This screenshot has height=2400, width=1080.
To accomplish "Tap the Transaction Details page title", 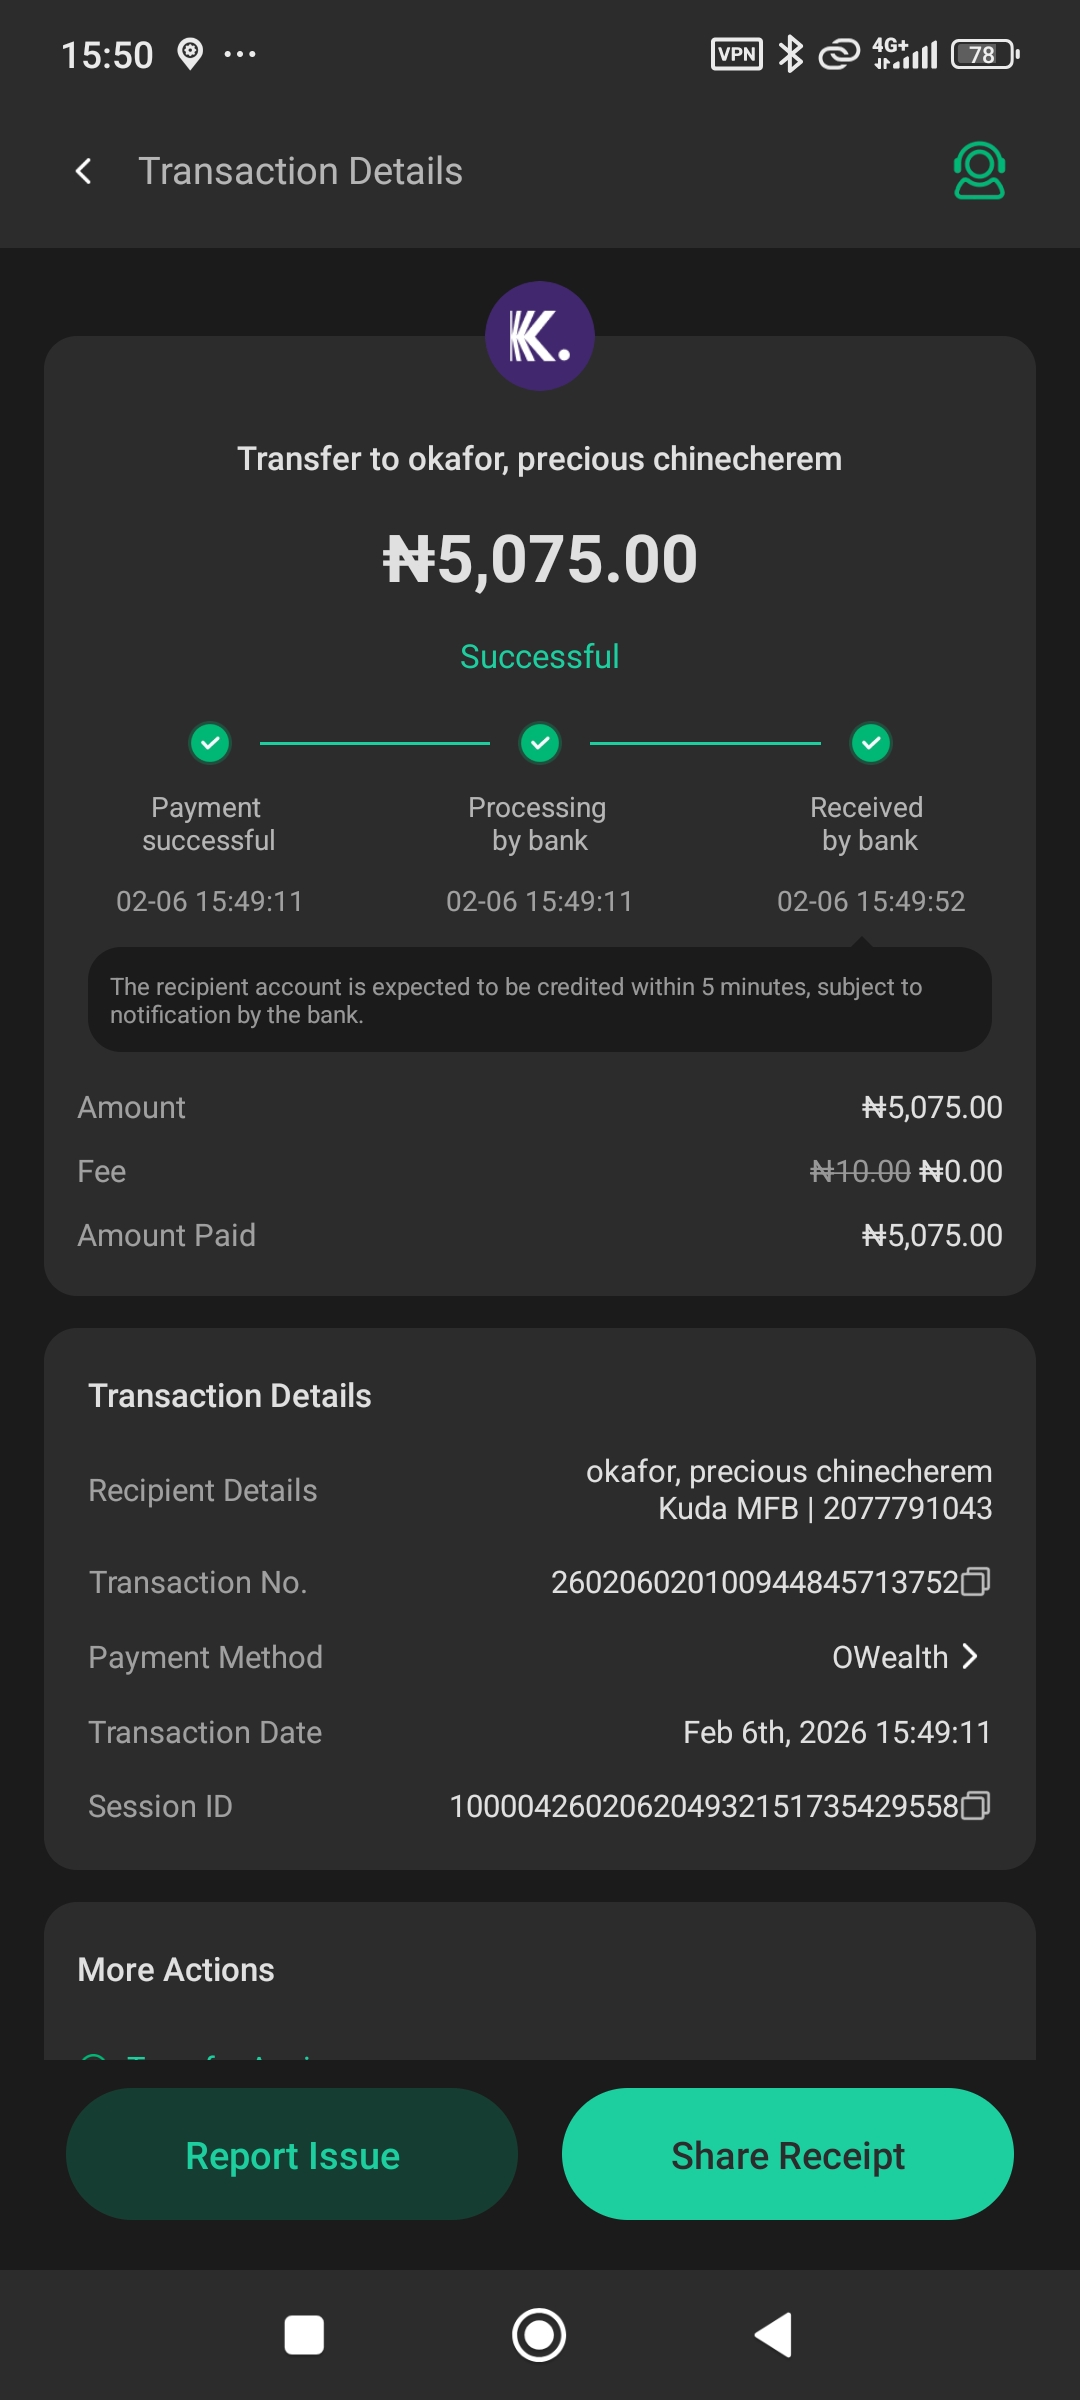I will (300, 171).
